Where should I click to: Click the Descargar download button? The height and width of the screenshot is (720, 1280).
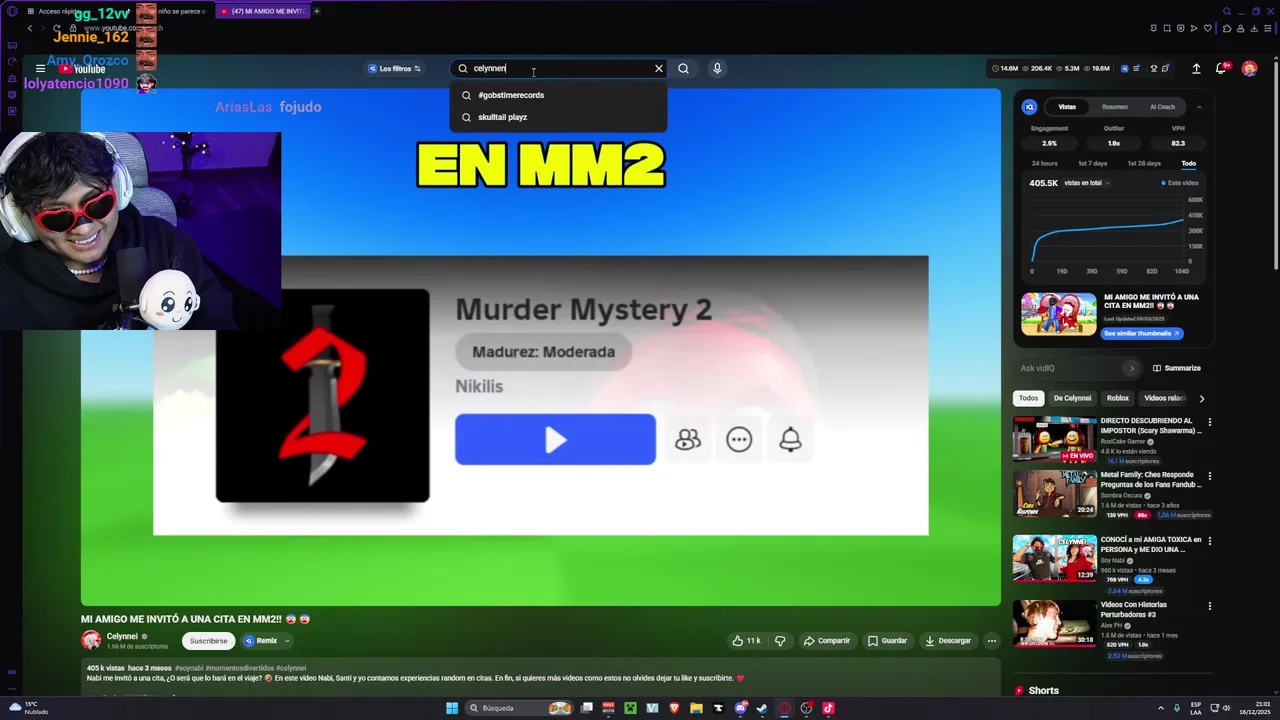pos(948,641)
